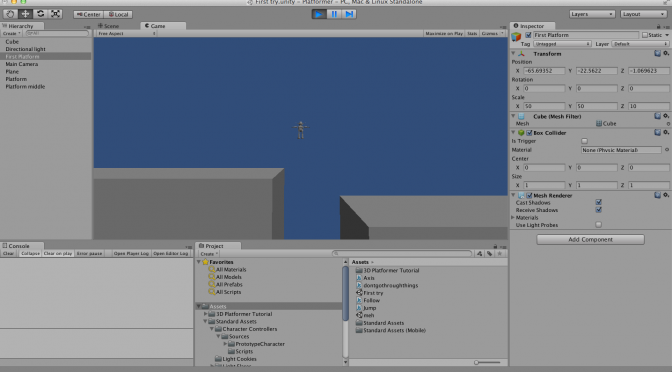Click Open Editor Log
The width and height of the screenshot is (672, 372).
coord(171,254)
